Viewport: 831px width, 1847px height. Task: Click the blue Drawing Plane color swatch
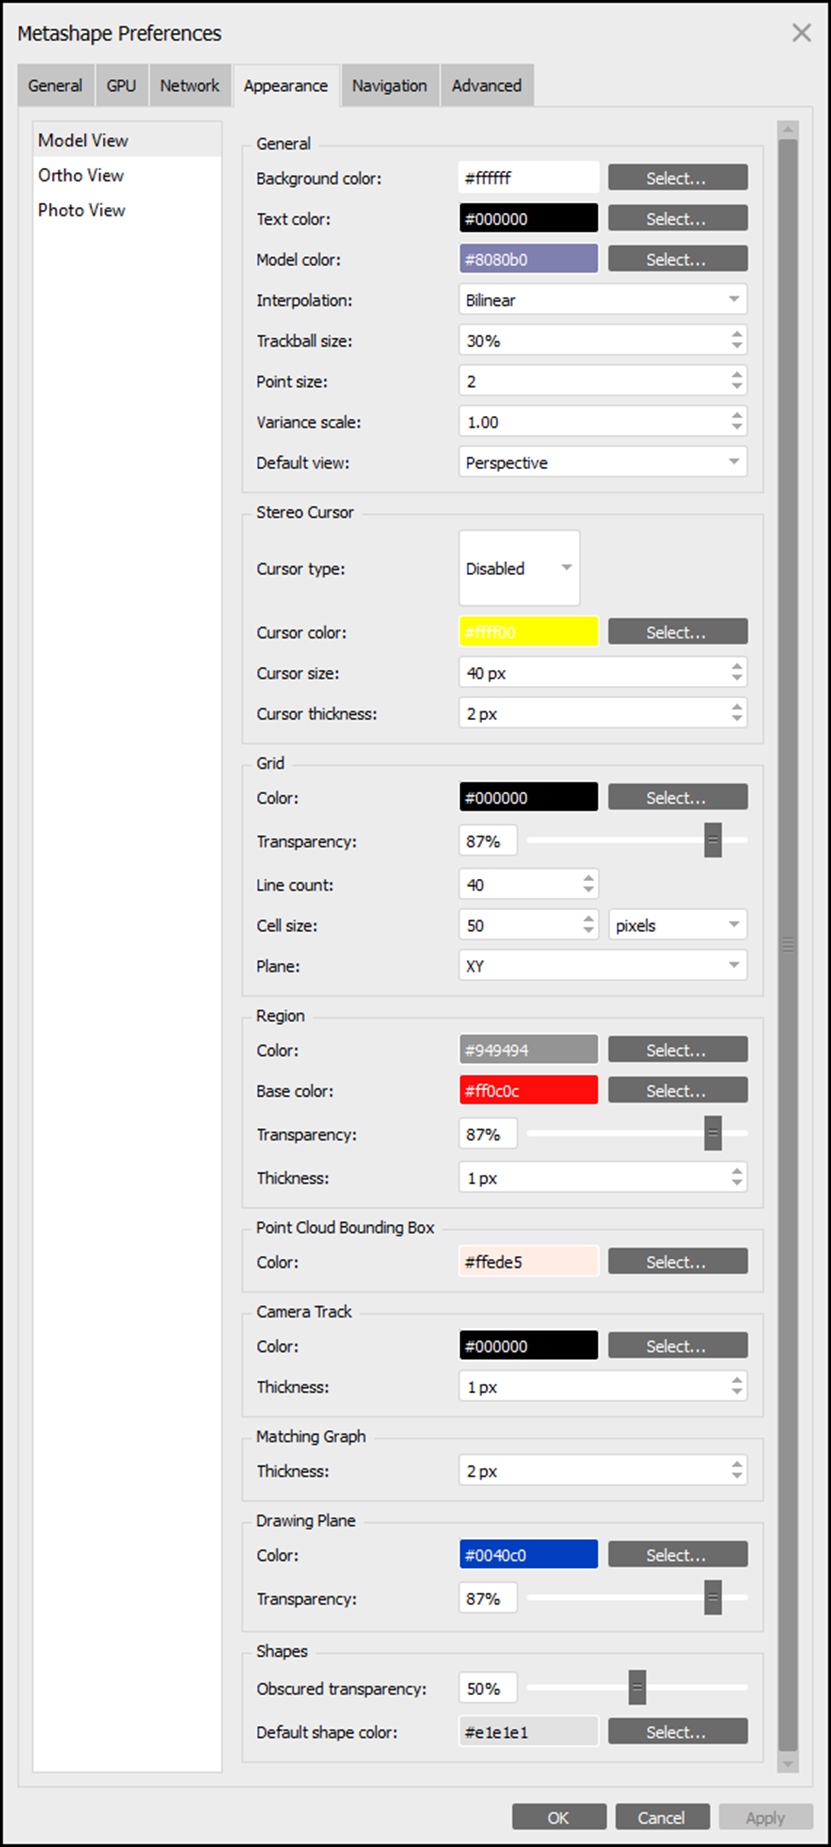[529, 1555]
